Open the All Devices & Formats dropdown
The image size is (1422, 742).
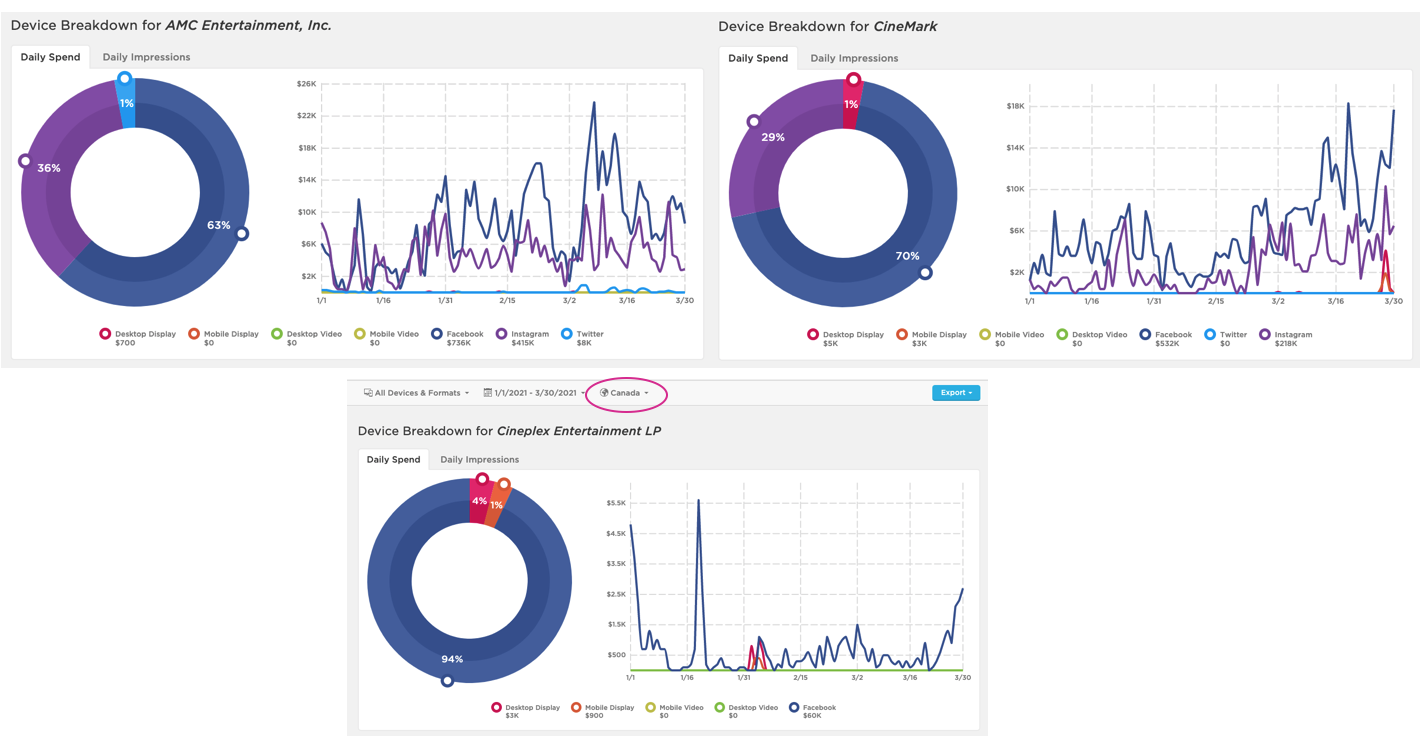[x=416, y=393]
